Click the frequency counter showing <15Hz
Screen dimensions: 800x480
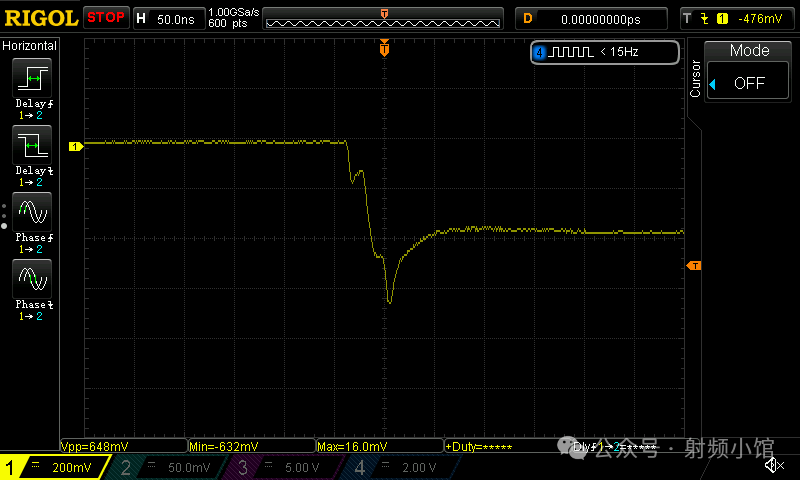[604, 52]
